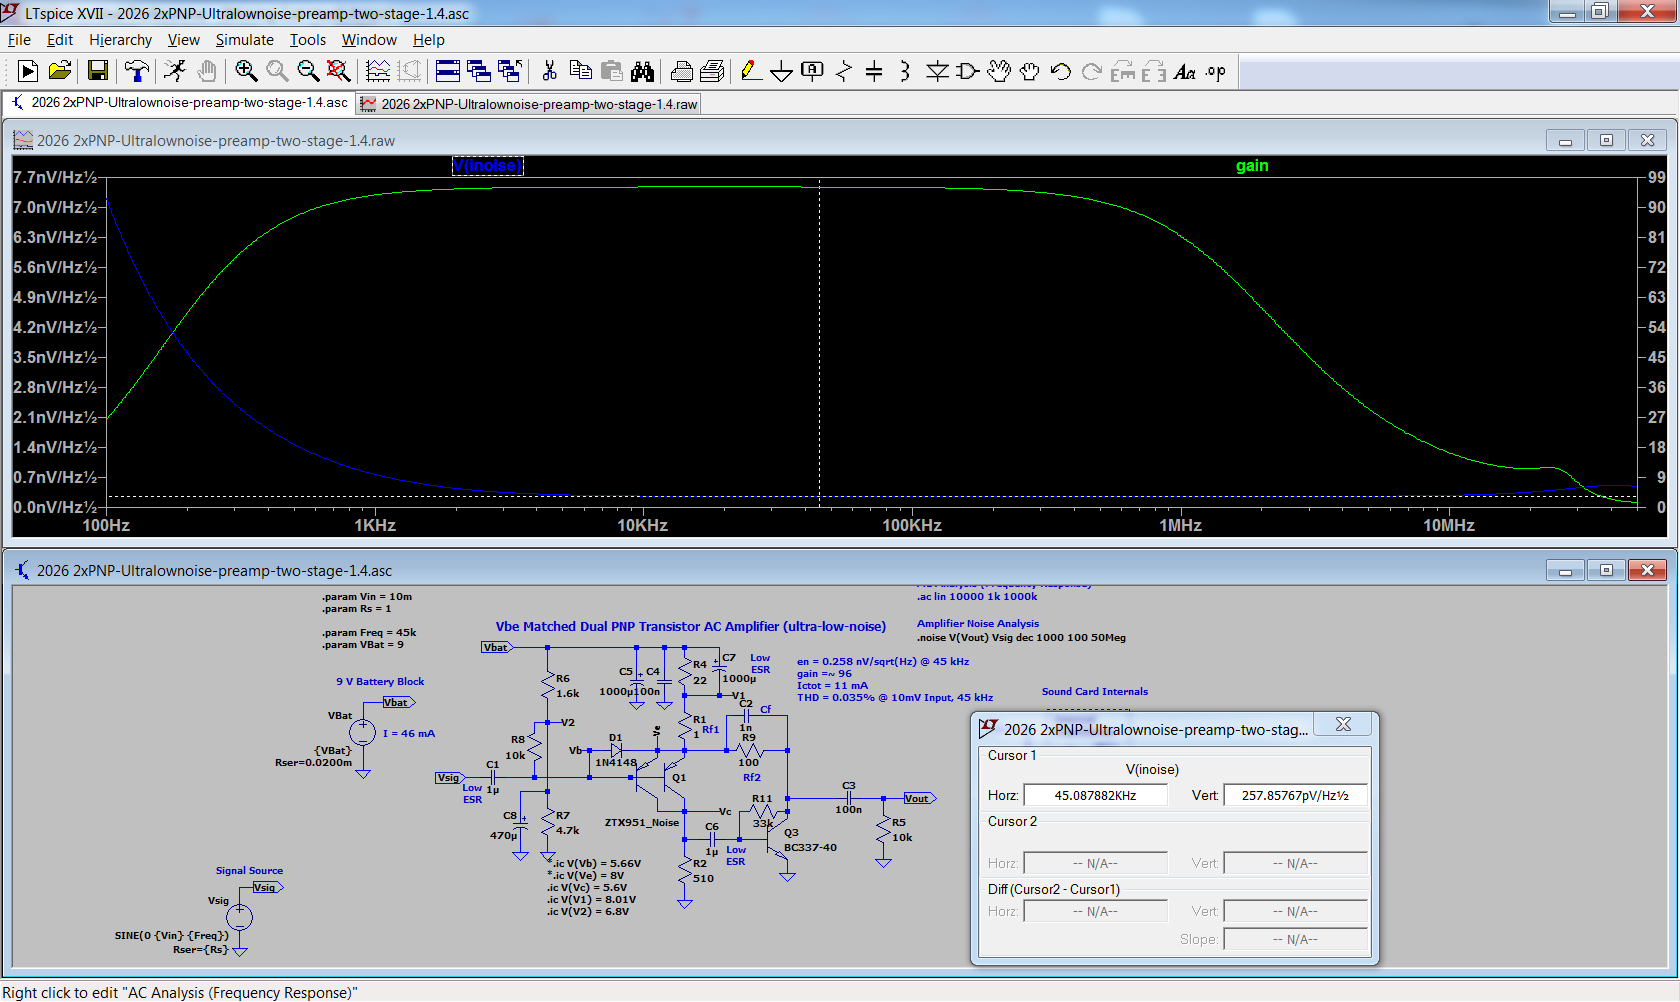The height and width of the screenshot is (1002, 1680).
Task: Click the 7.7nV/Hz½ left axis label
Action: tap(55, 177)
